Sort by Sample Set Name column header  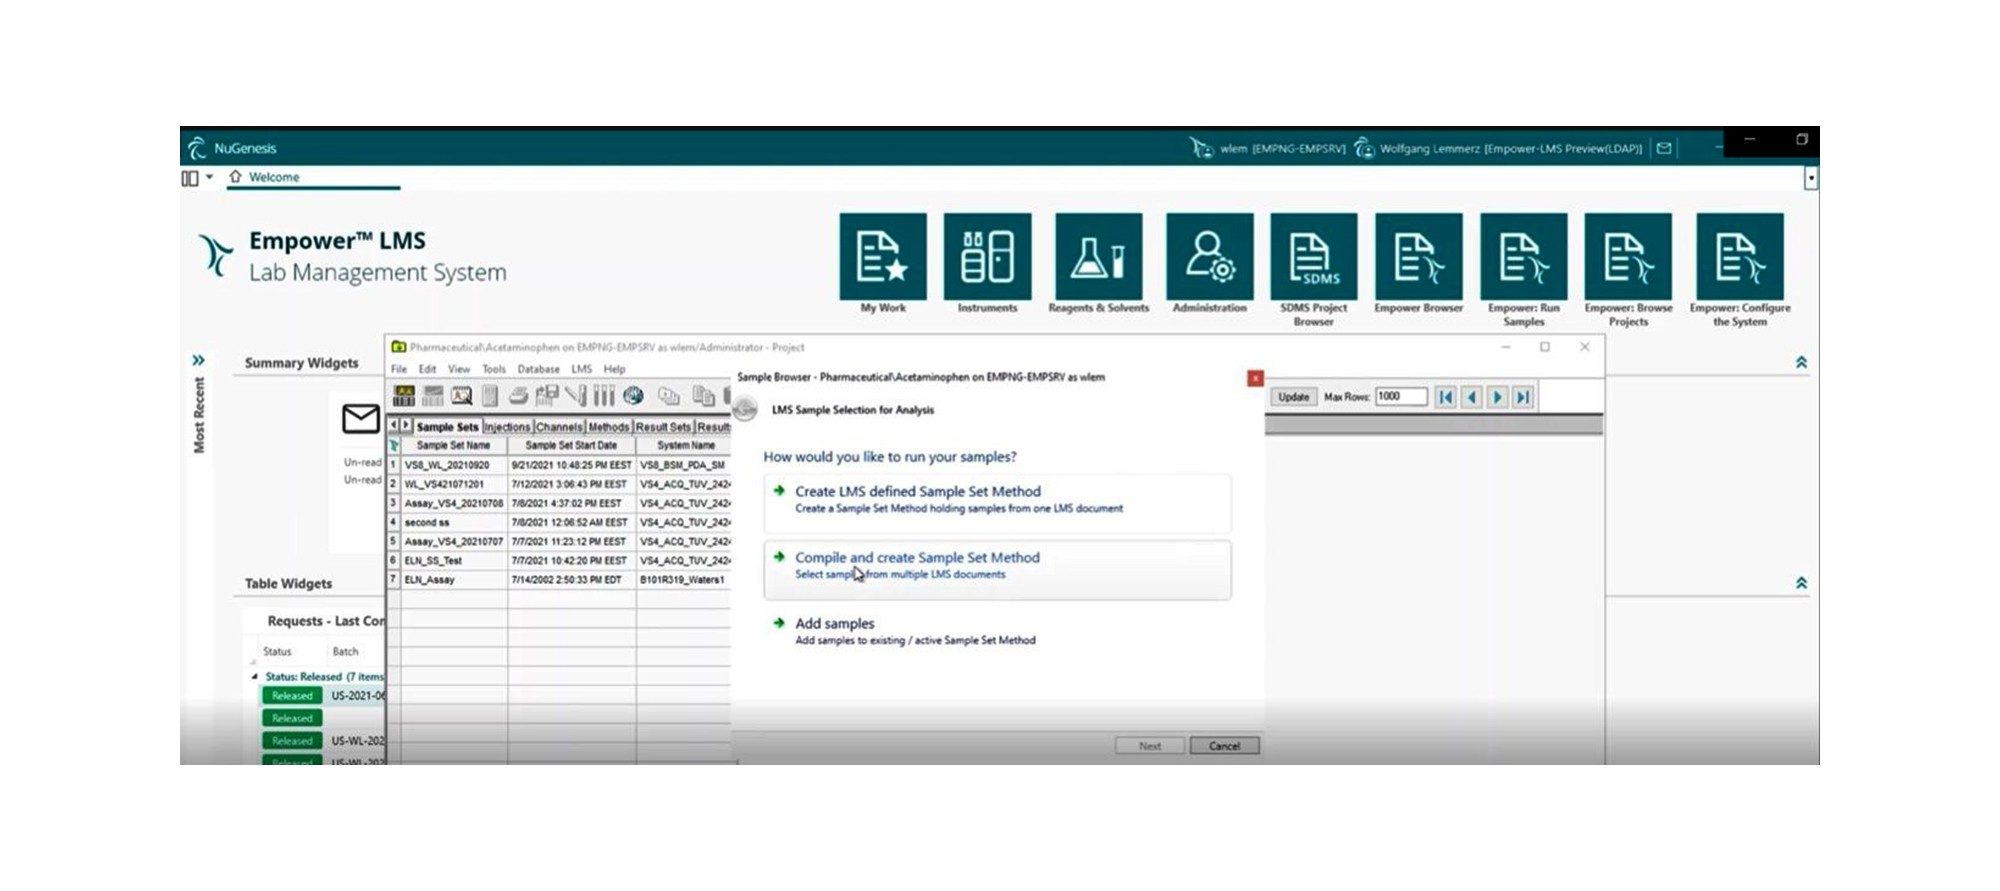tap(453, 445)
